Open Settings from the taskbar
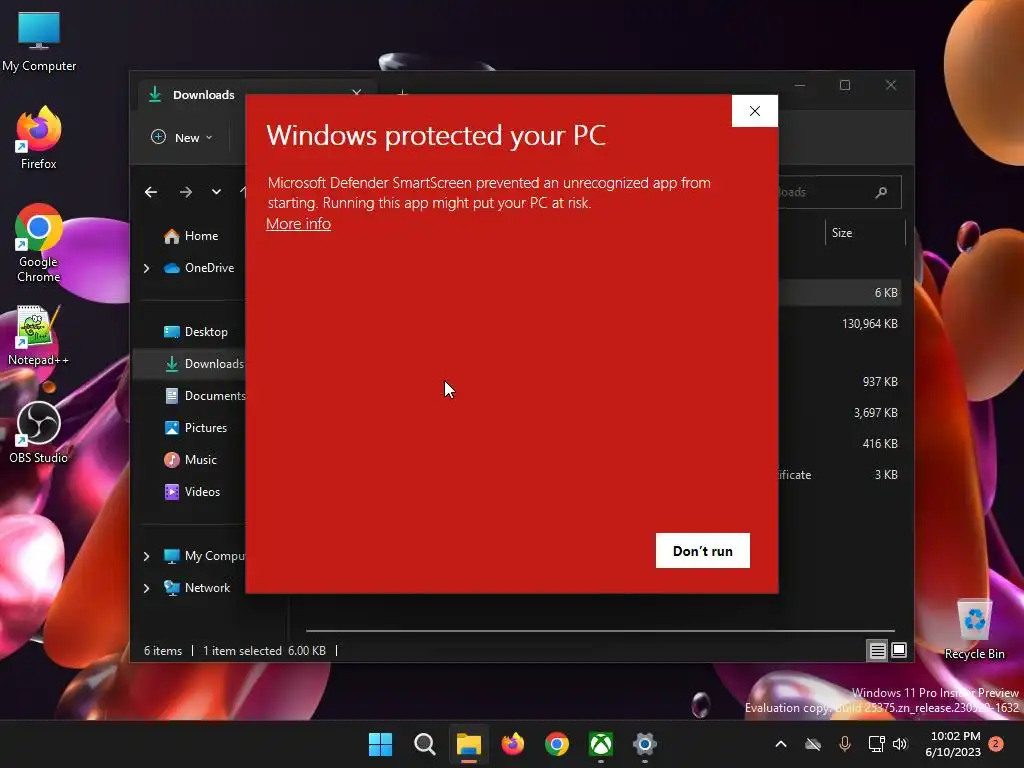1024x768 pixels. [645, 744]
